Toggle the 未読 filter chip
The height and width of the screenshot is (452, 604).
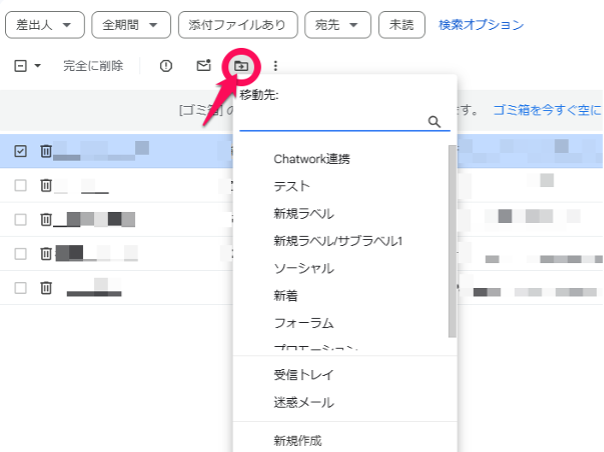click(402, 25)
